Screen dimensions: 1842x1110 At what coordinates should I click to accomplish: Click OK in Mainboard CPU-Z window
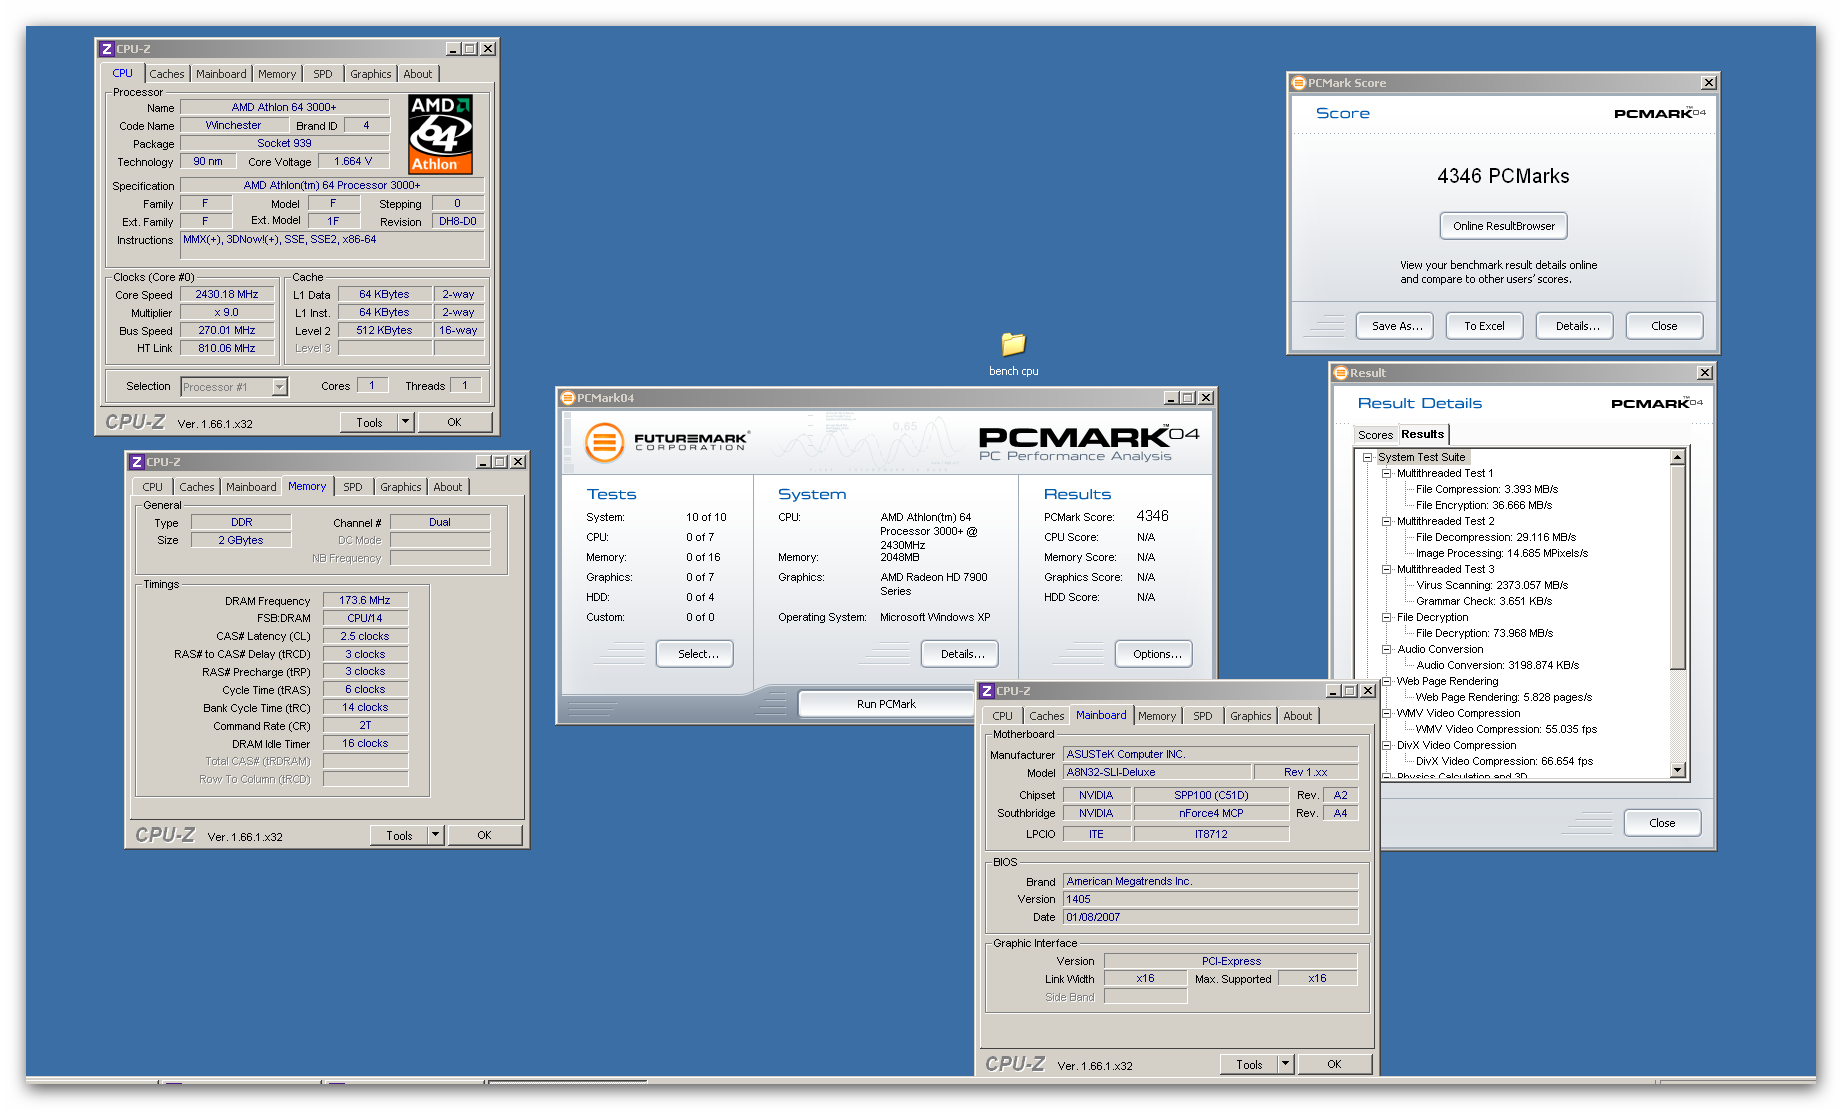coord(1334,1064)
